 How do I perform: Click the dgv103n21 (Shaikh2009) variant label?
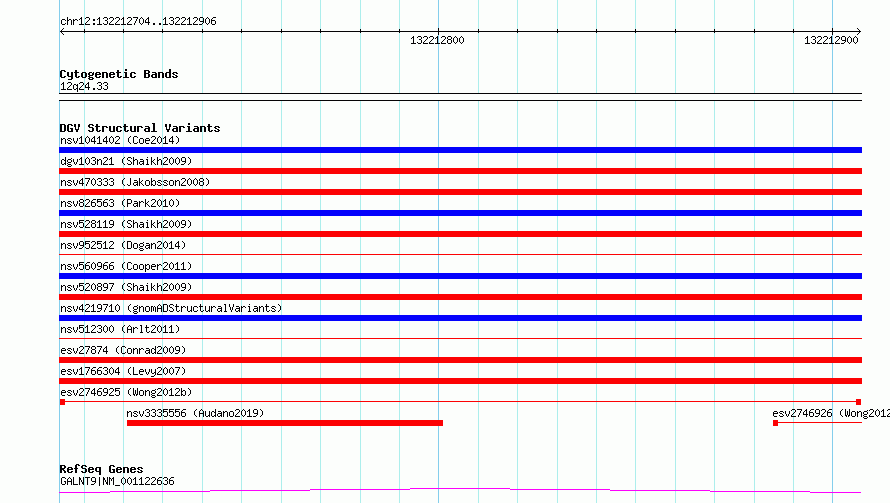coord(126,161)
